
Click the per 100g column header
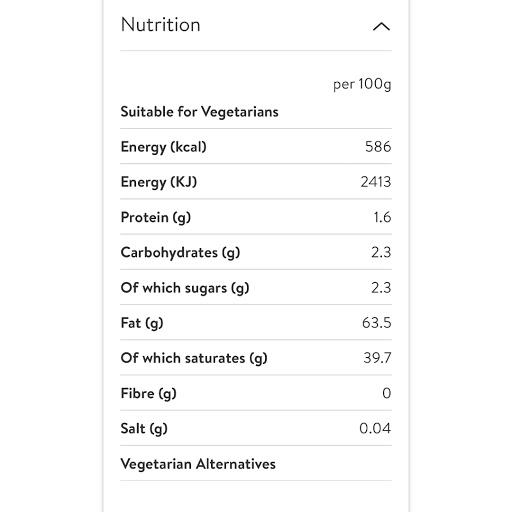point(362,84)
